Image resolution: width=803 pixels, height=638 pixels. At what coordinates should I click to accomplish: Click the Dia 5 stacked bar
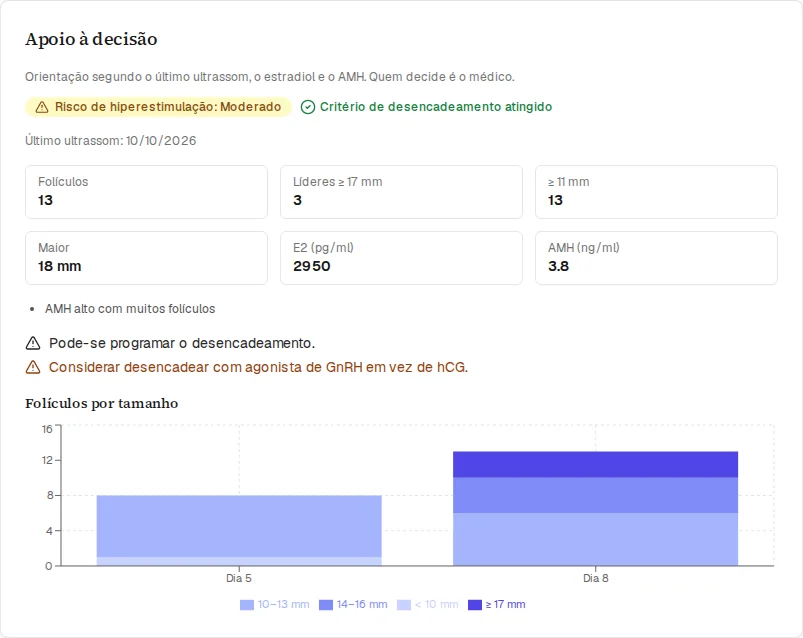(x=239, y=530)
